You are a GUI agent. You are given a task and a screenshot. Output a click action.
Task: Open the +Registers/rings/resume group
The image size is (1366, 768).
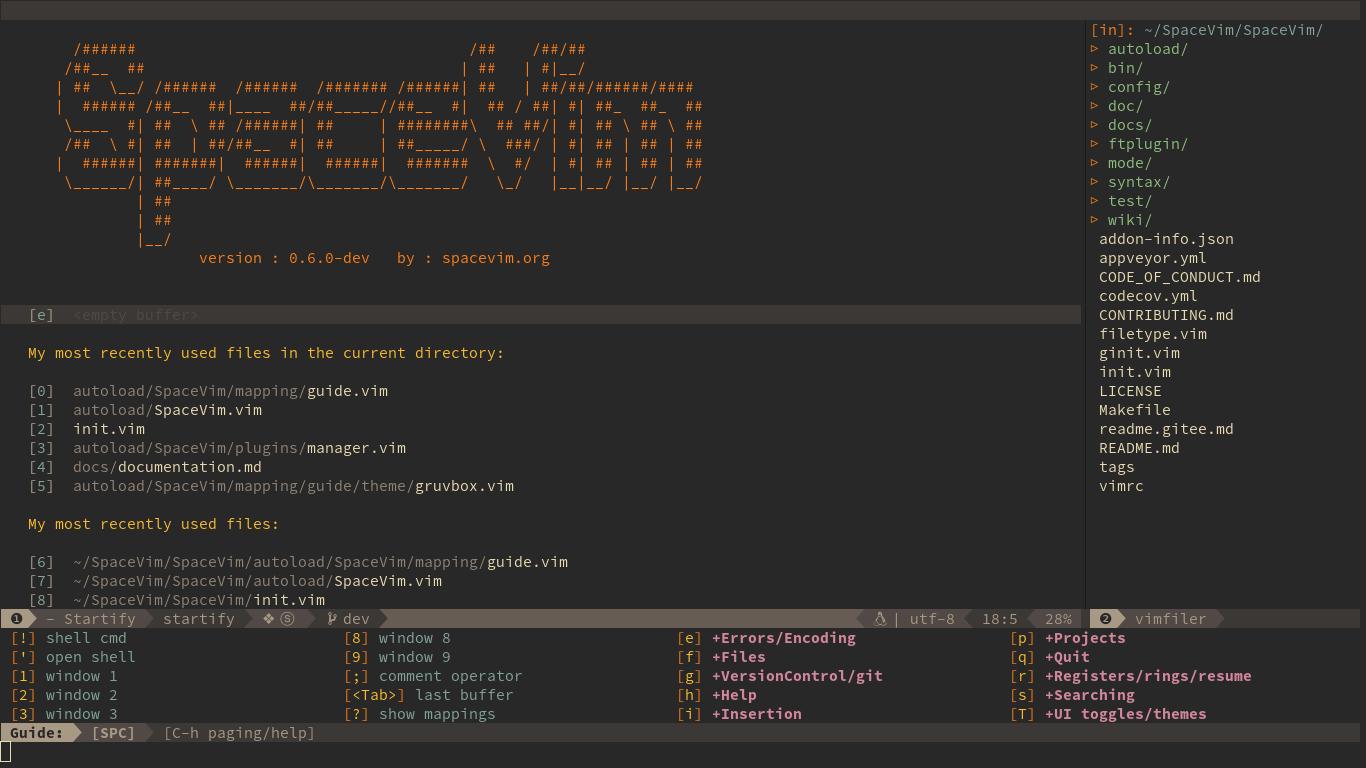(1131, 676)
